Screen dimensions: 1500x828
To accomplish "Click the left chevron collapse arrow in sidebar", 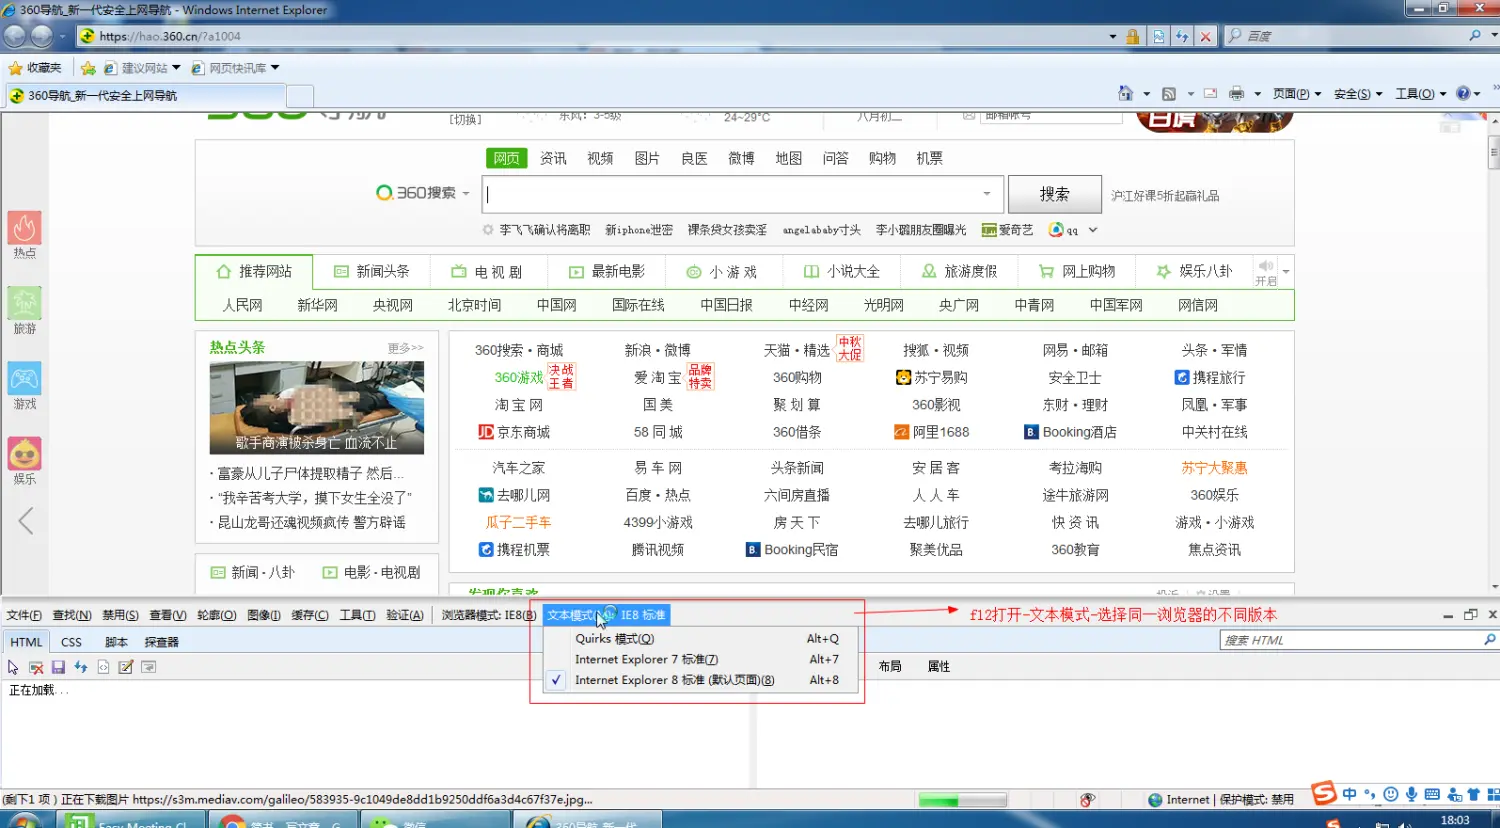I will [x=26, y=521].
